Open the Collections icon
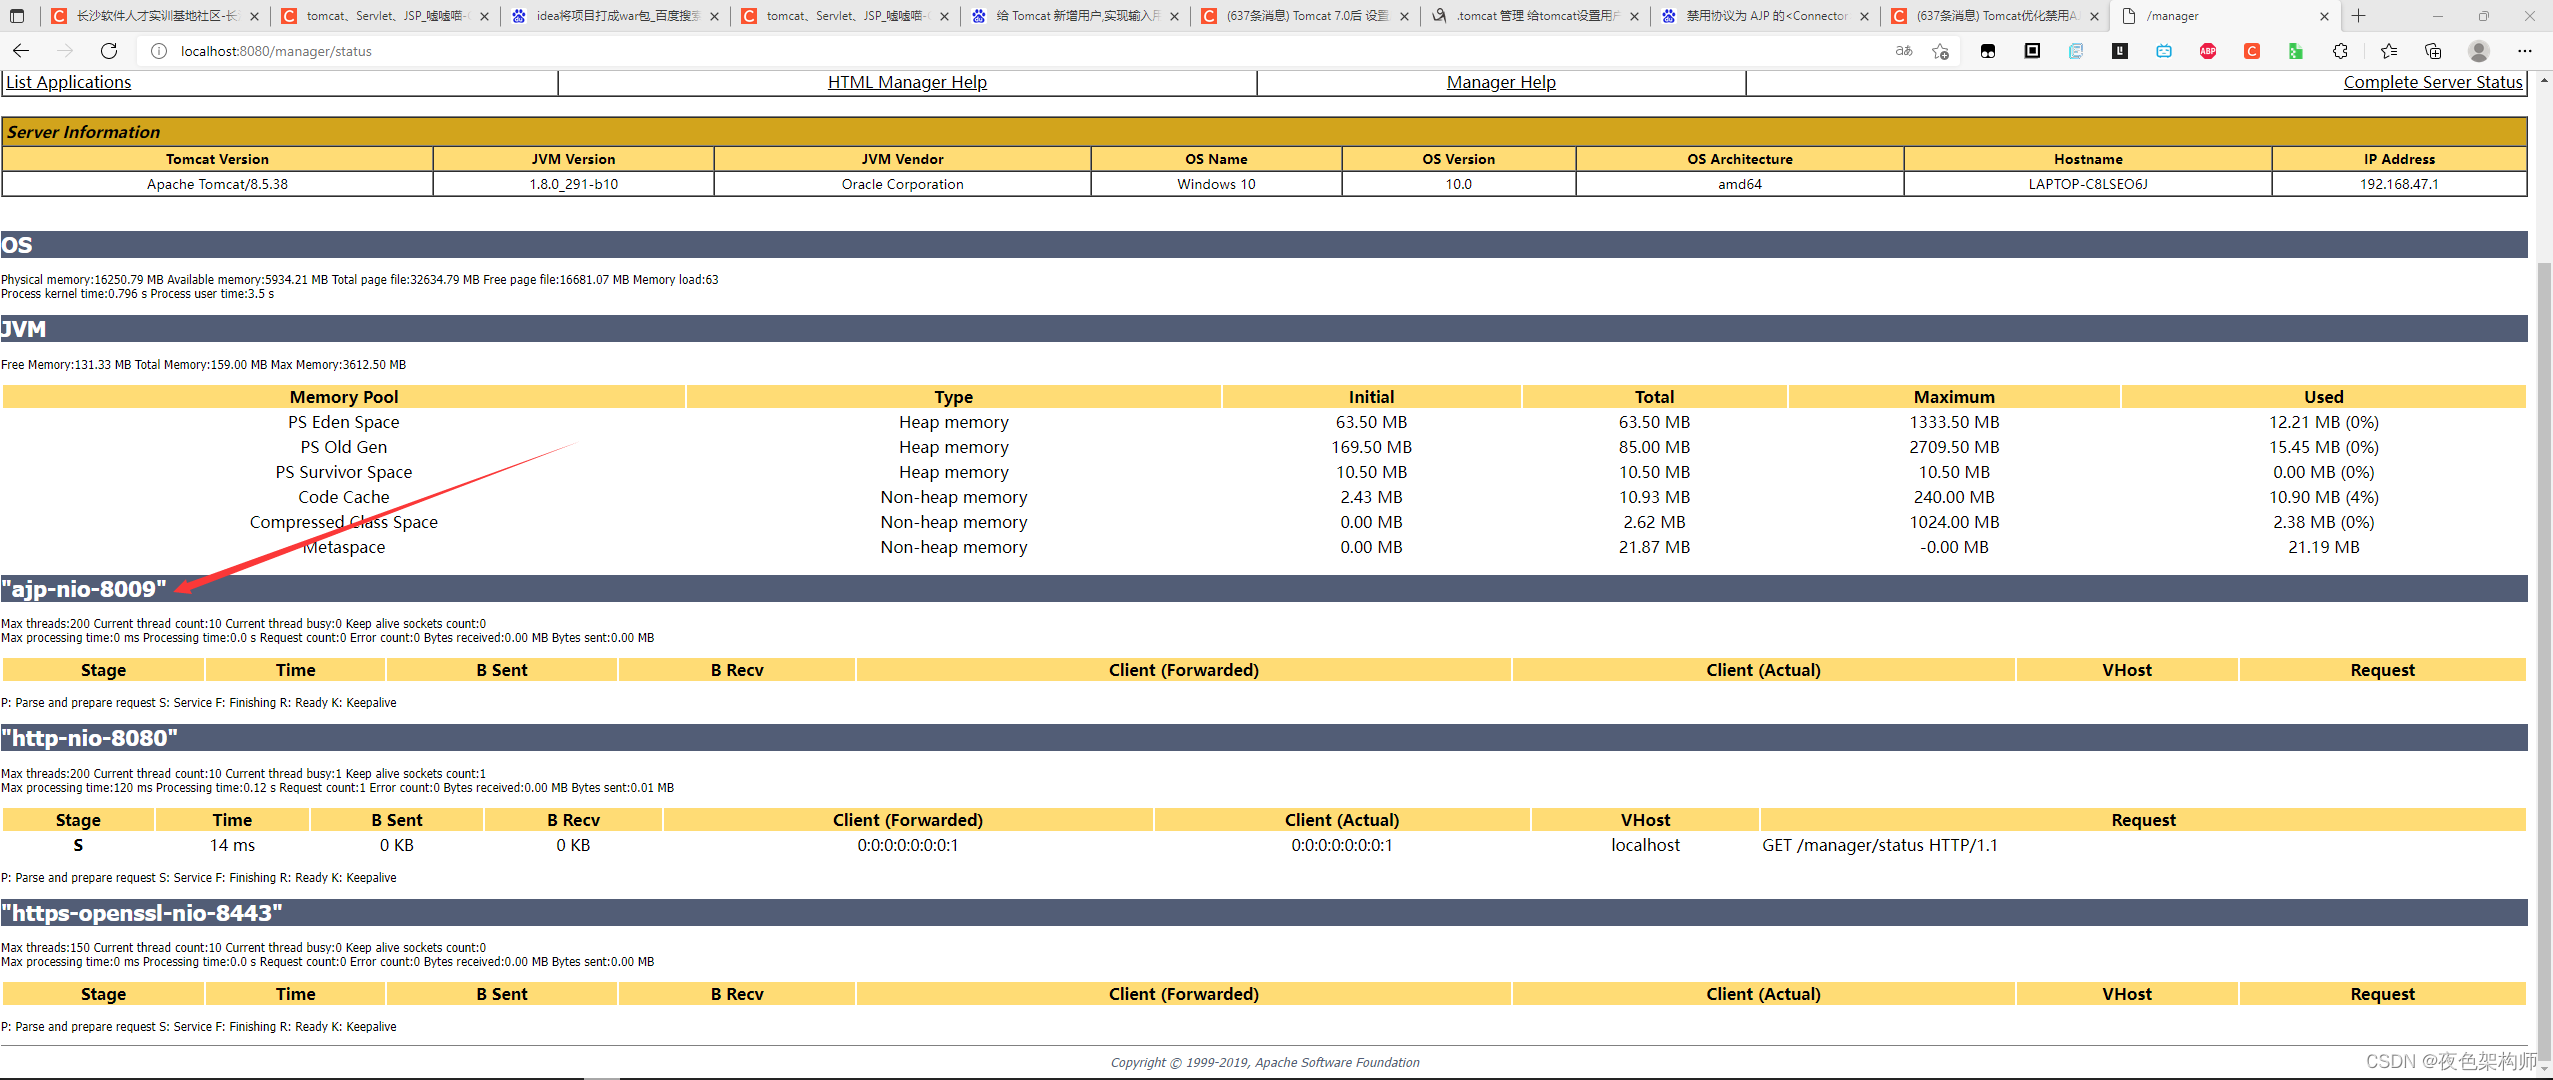The height and width of the screenshot is (1080, 2553). [2433, 51]
